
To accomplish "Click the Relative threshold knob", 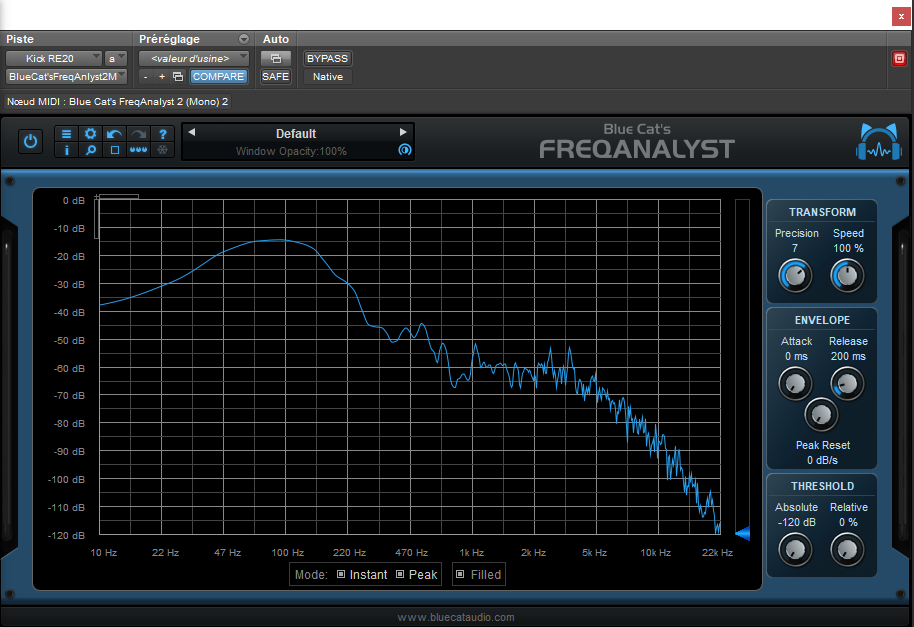I will 847,549.
